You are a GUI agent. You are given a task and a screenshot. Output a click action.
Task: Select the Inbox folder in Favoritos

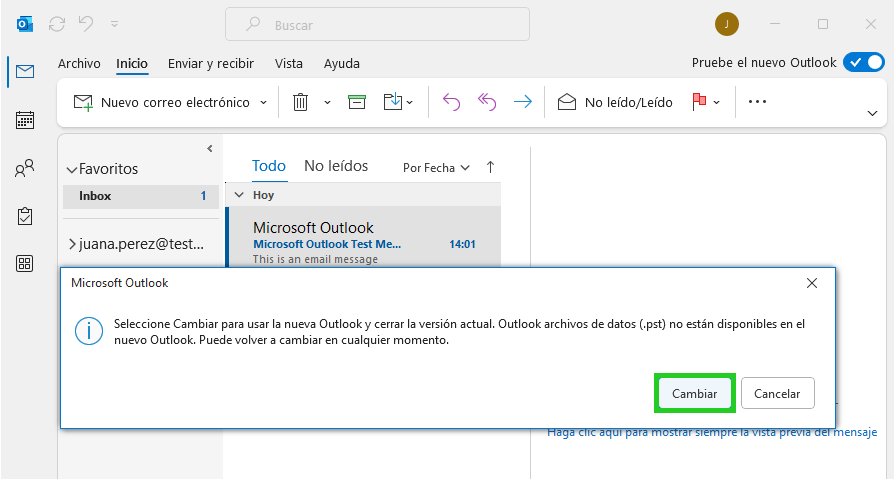pos(141,196)
